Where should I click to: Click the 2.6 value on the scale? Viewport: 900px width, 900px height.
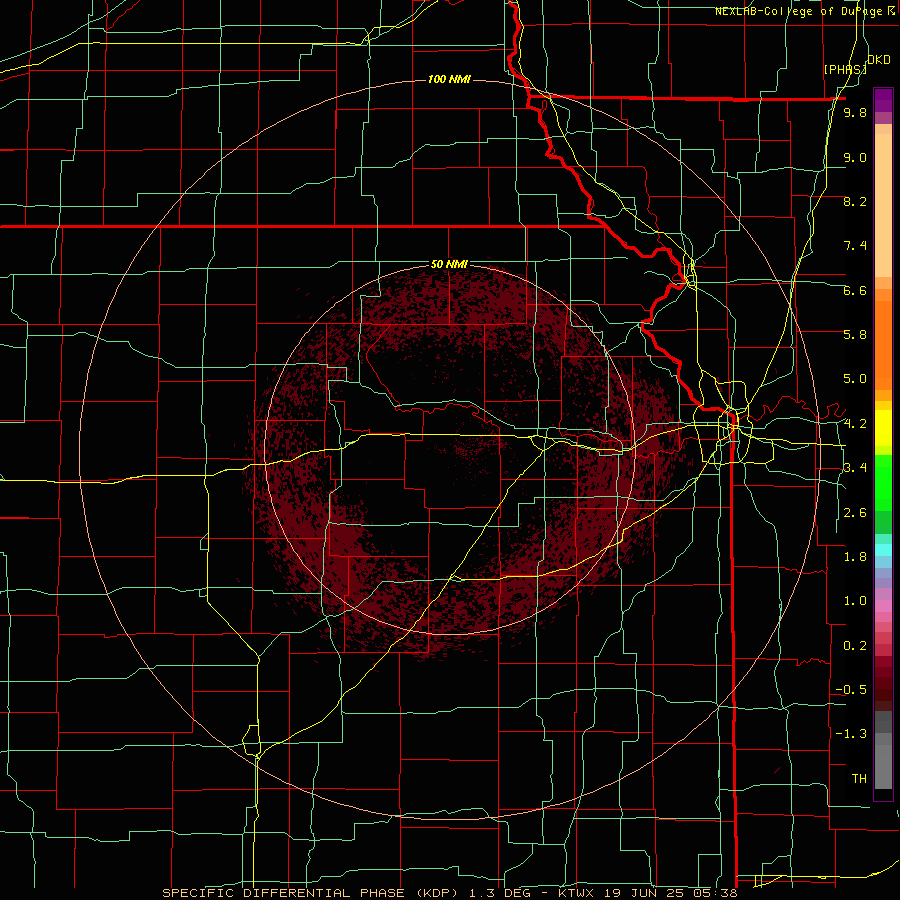point(855,513)
